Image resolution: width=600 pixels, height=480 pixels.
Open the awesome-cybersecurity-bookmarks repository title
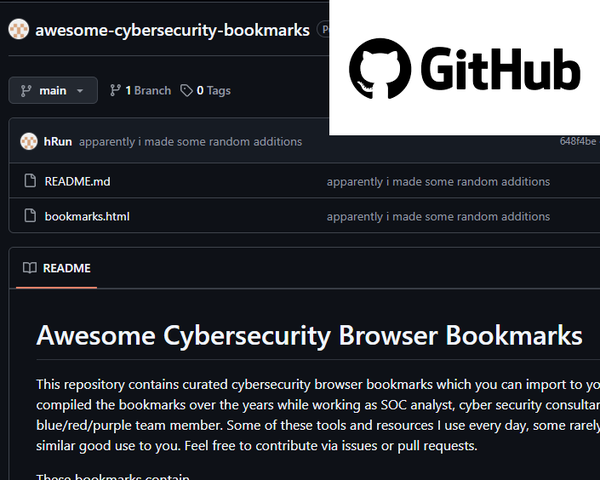172,30
